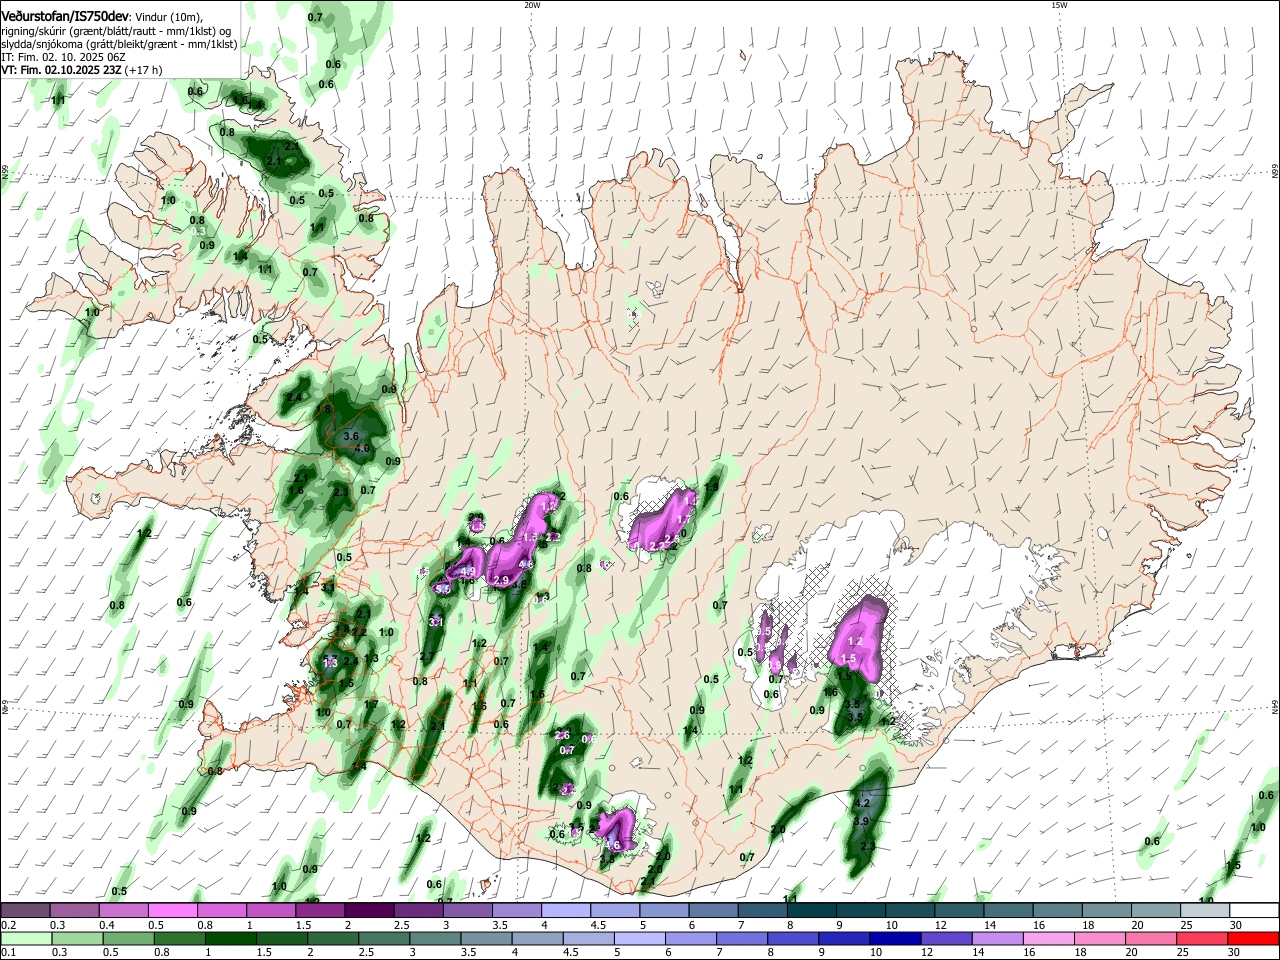
Task: Click the 4.0 precipitation value on the map
Action: pos(362,449)
